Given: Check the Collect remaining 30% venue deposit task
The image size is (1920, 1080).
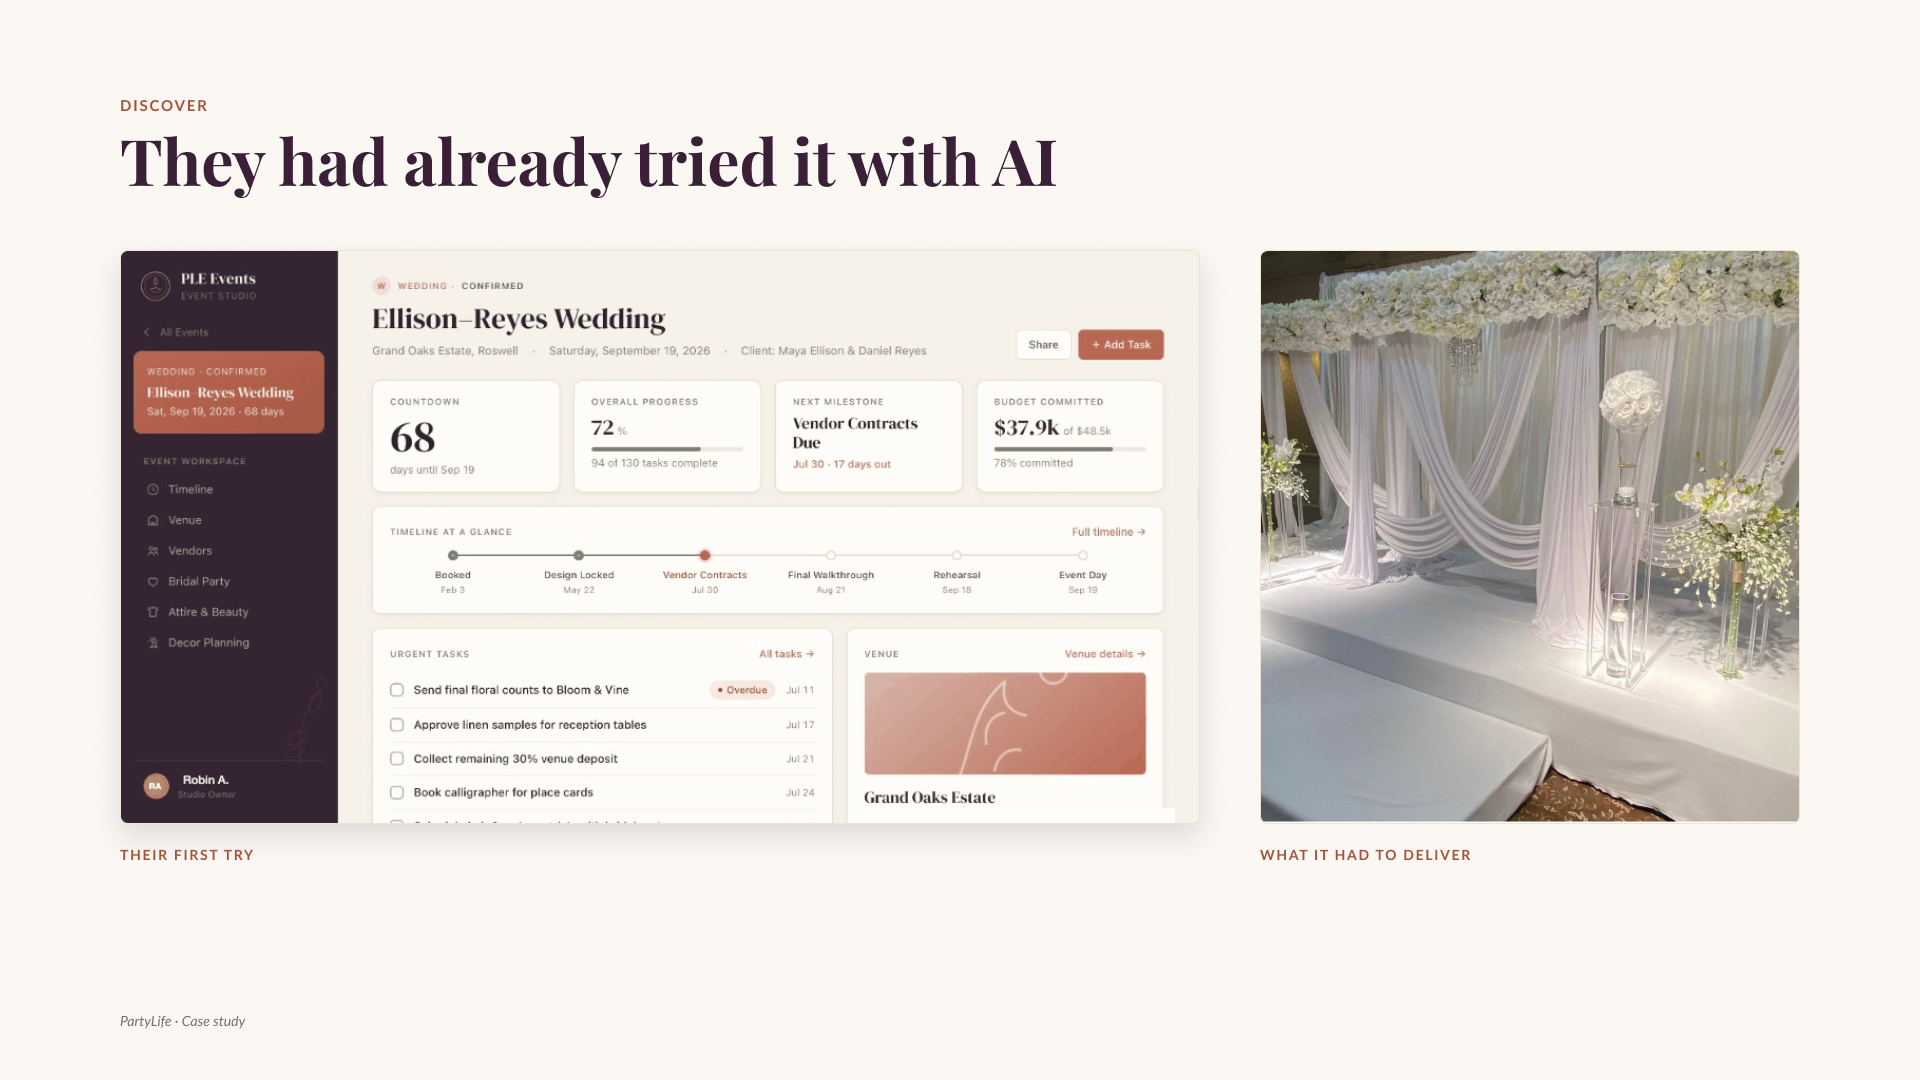Looking at the screenshot, I should pyautogui.click(x=397, y=759).
